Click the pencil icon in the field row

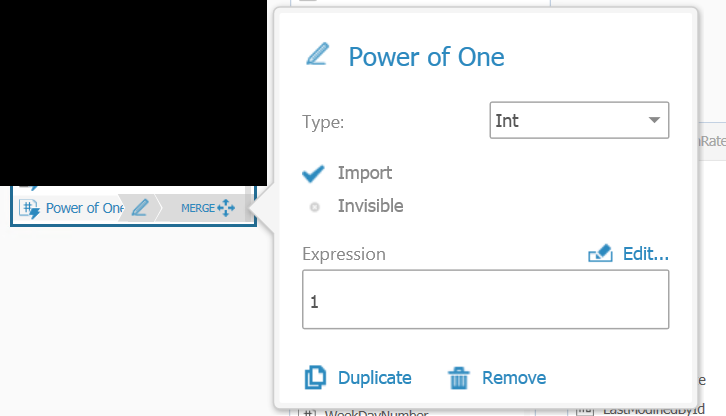coord(140,208)
